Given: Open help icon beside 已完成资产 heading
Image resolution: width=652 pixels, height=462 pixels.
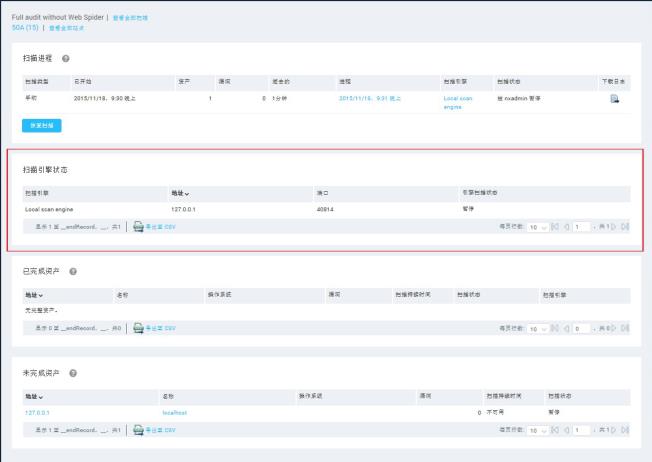Looking at the screenshot, I should (74, 271).
